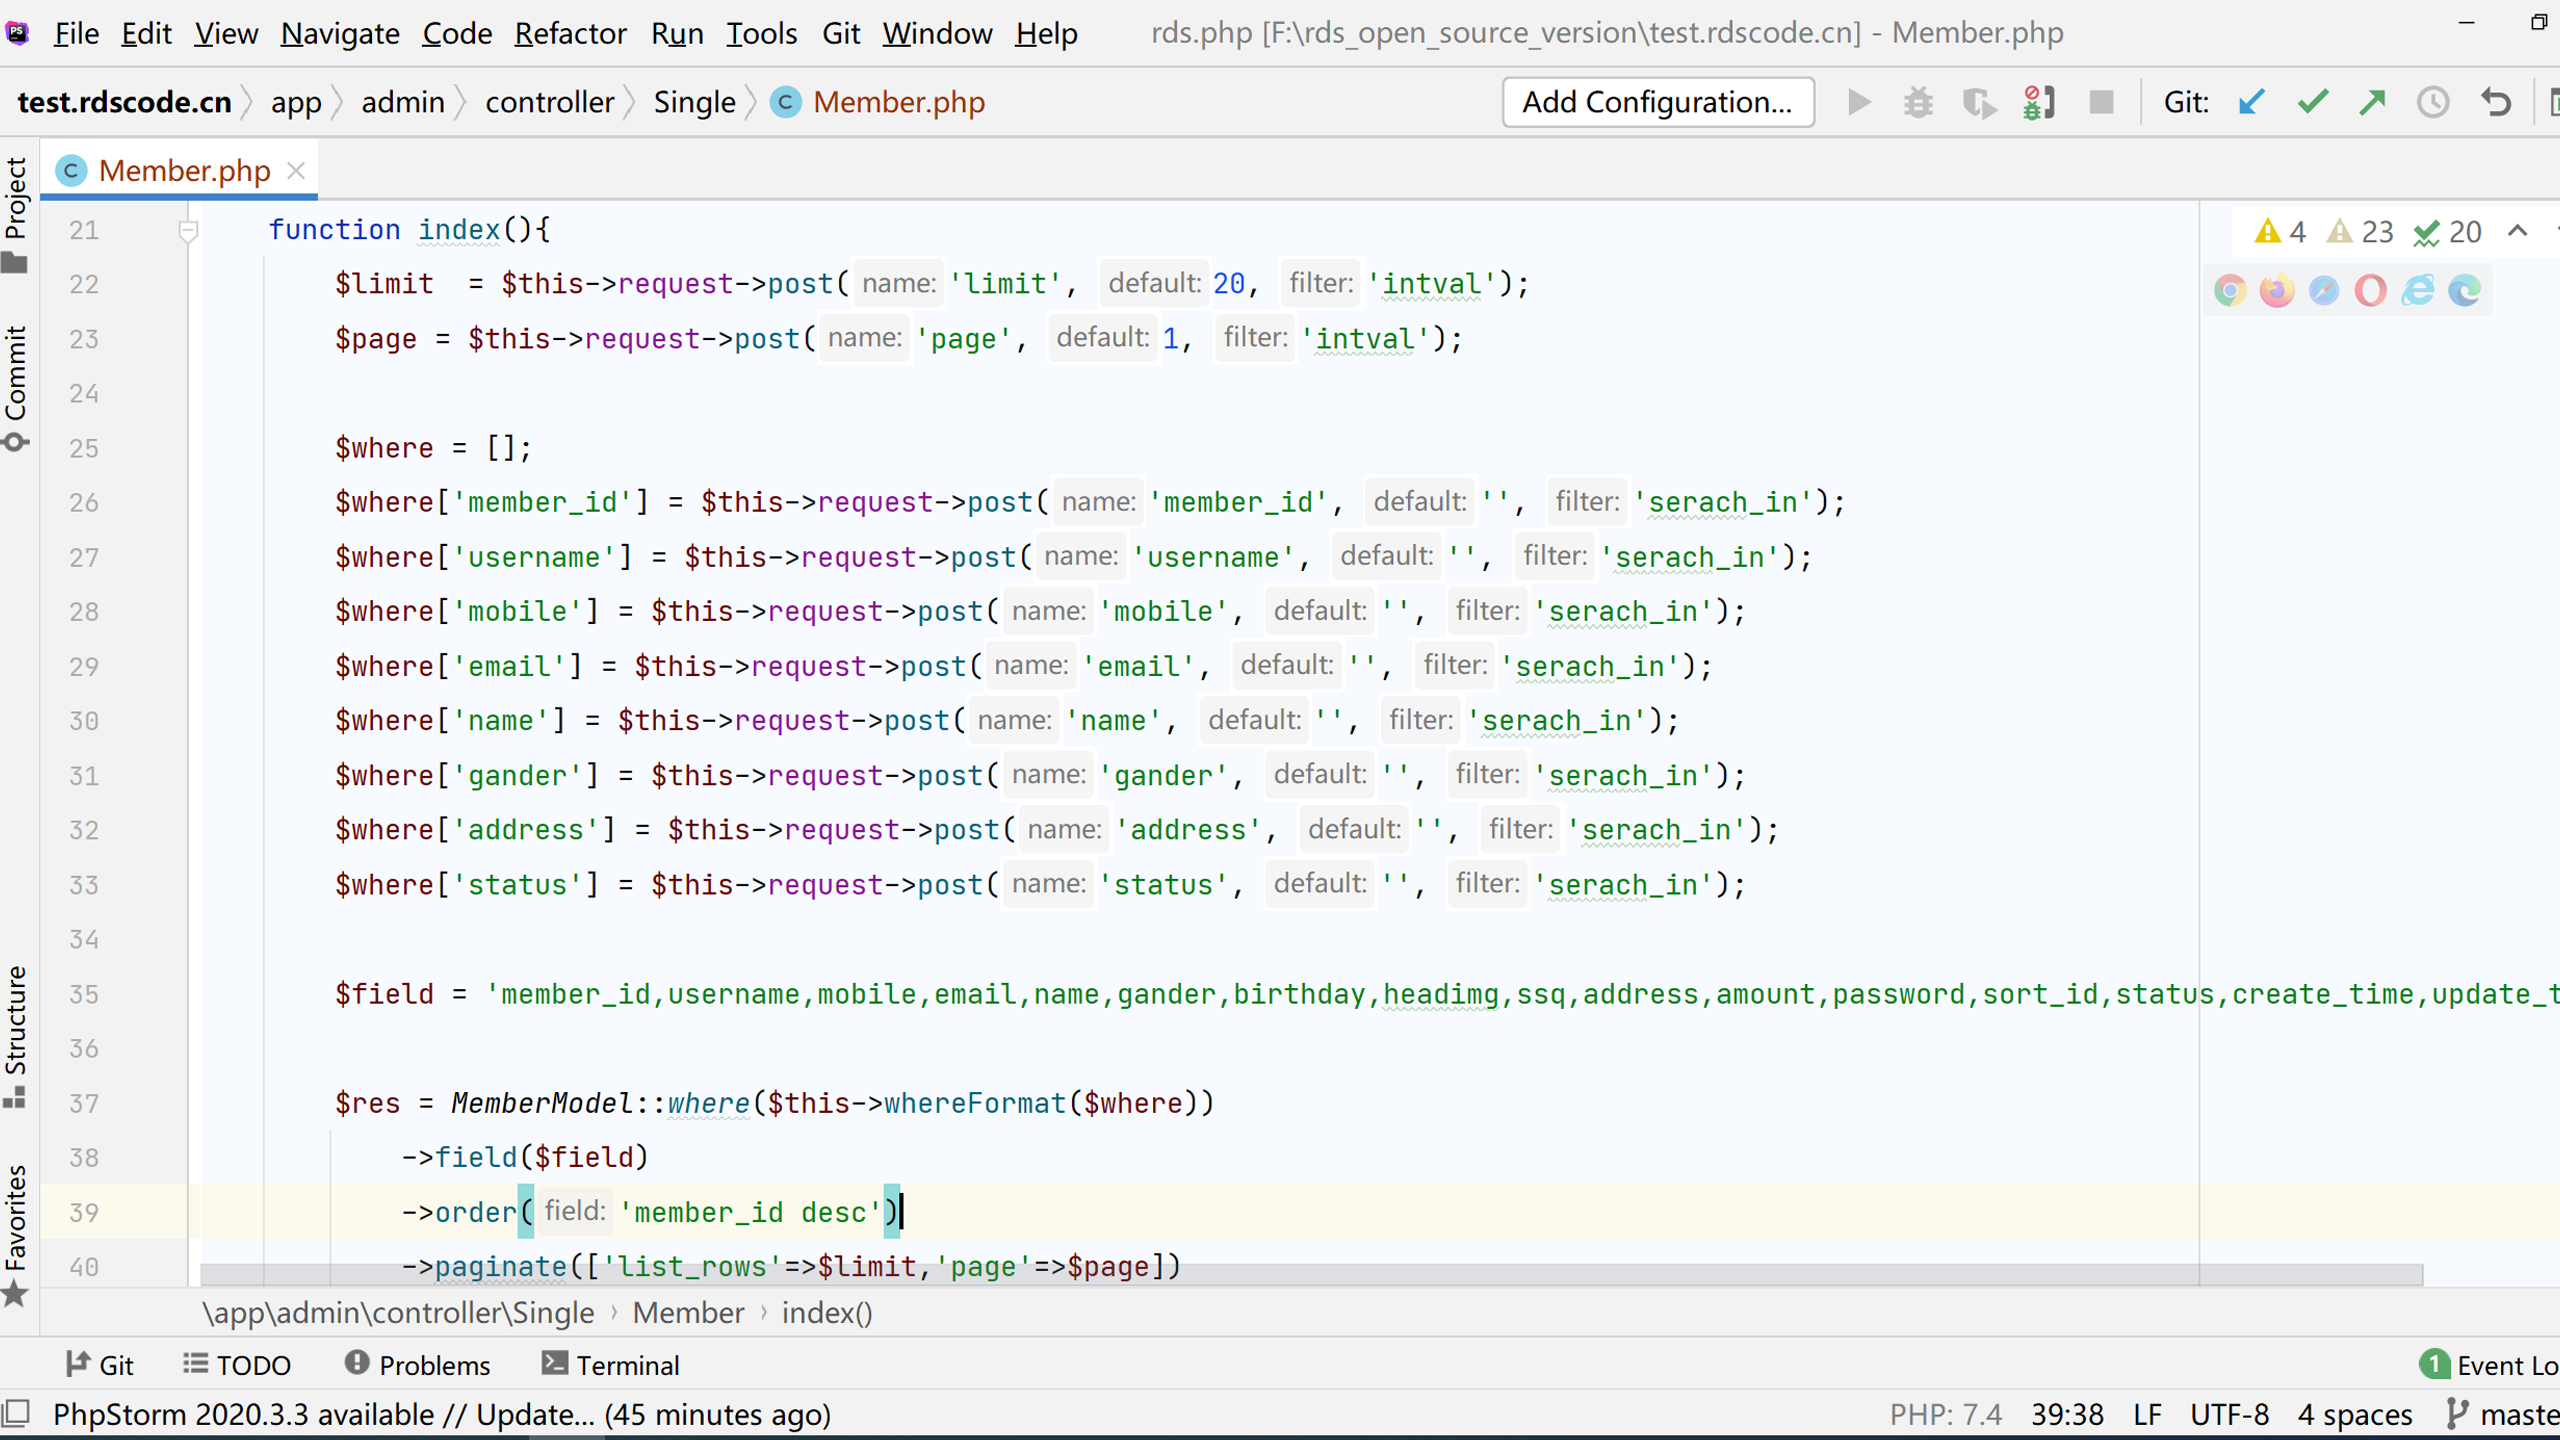Image resolution: width=2560 pixels, height=1440 pixels.
Task: Open Git Show History clock icon
Action: pos(2433,102)
